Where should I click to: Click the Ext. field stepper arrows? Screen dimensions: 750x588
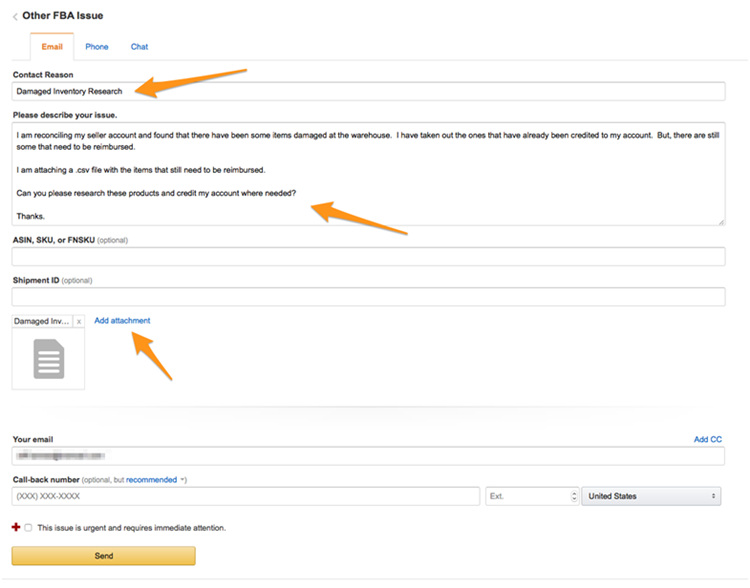point(574,496)
